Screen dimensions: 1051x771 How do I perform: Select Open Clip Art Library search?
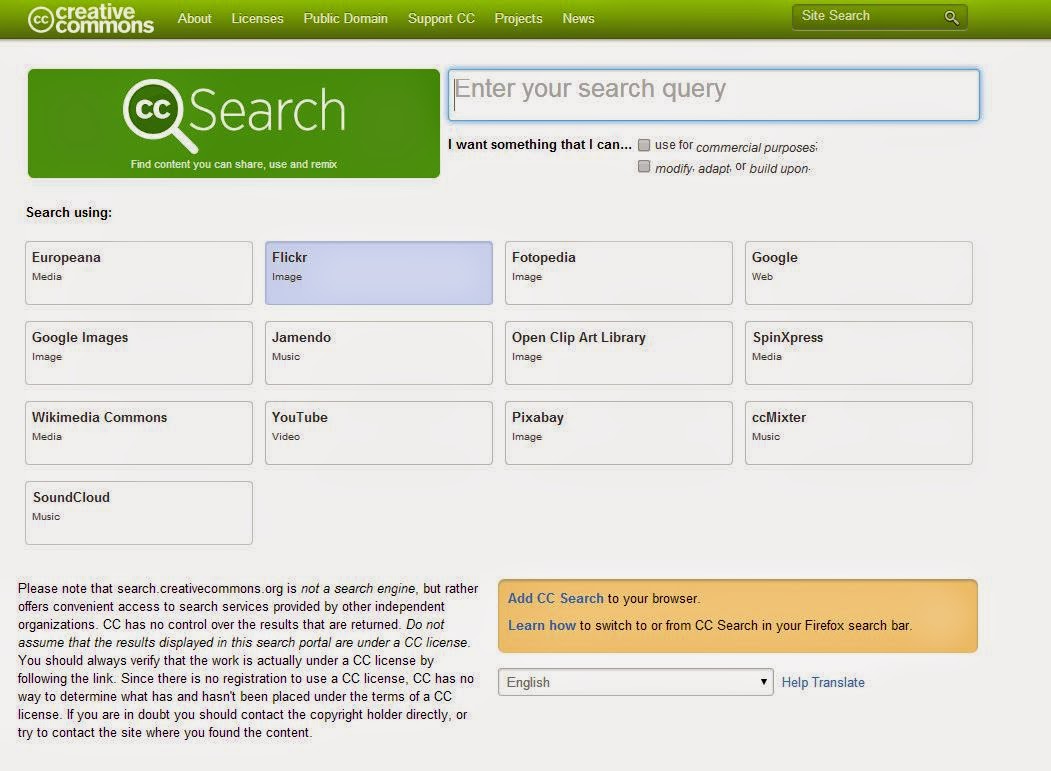tap(619, 353)
